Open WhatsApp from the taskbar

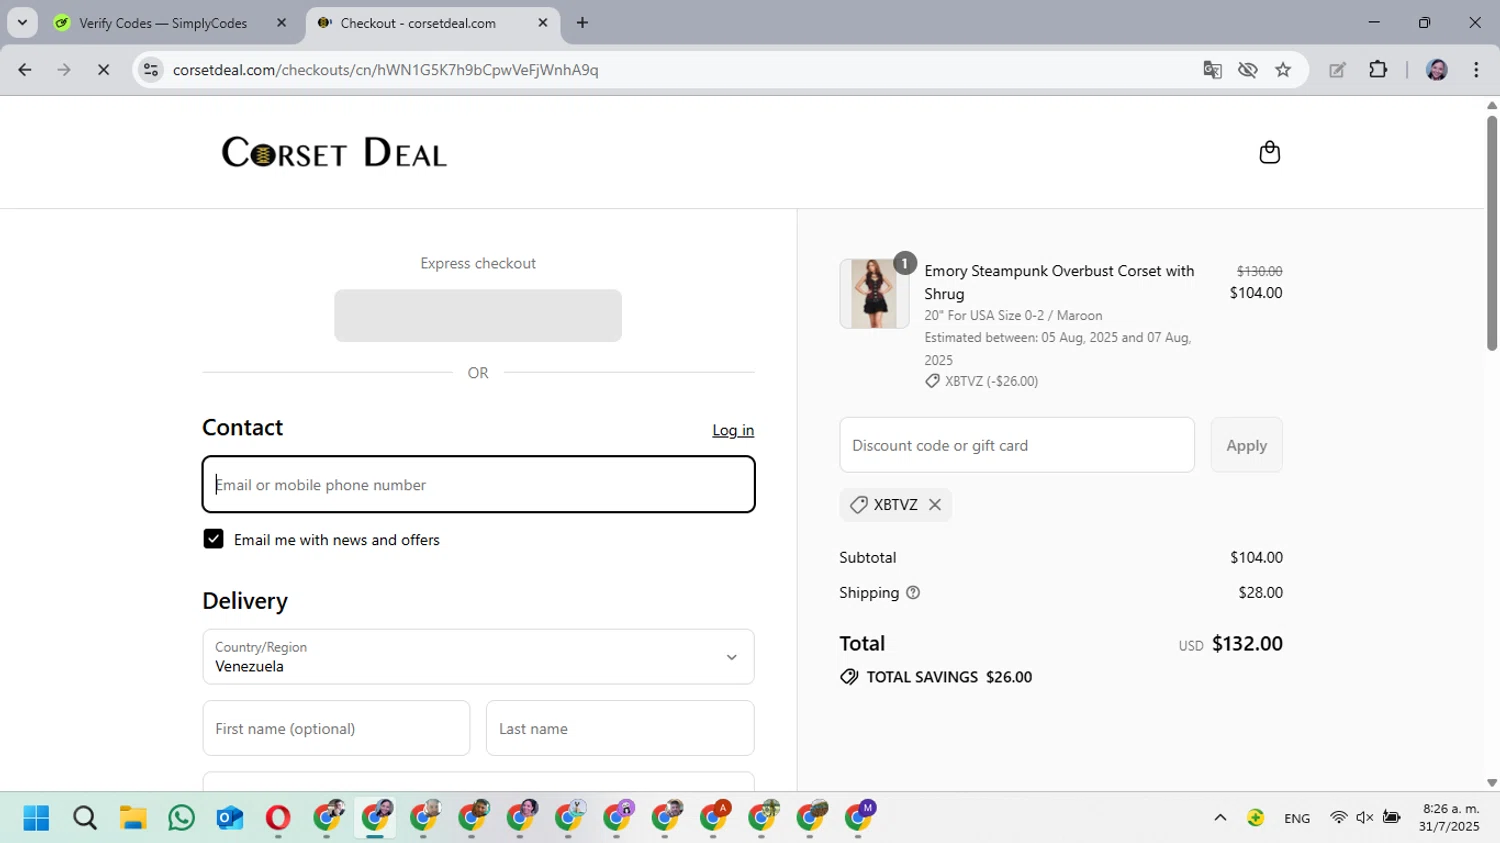tap(181, 818)
